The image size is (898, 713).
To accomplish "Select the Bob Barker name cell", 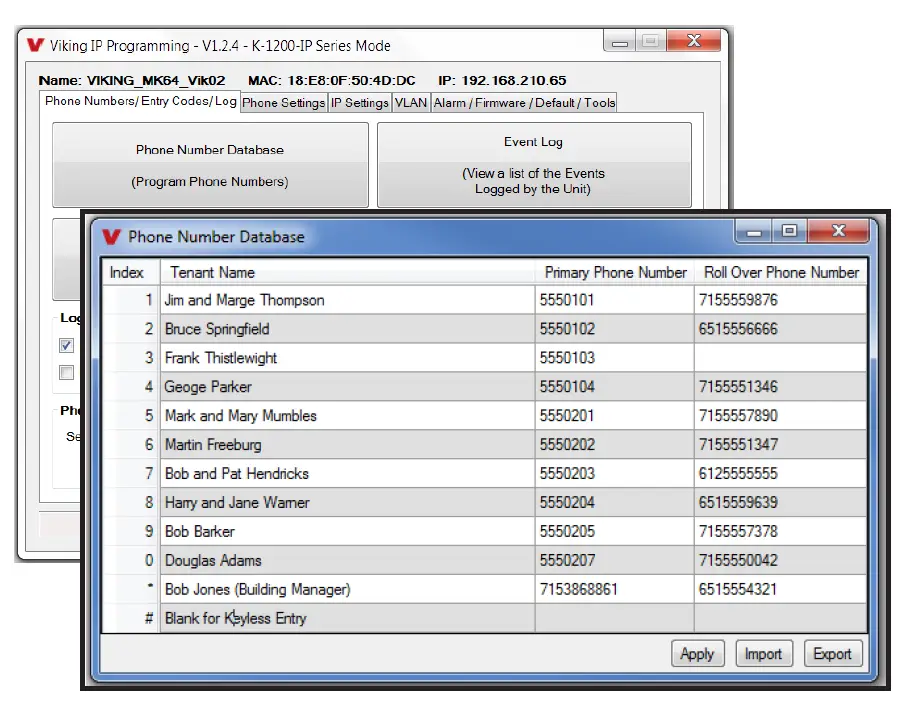I will pyautogui.click(x=347, y=531).
